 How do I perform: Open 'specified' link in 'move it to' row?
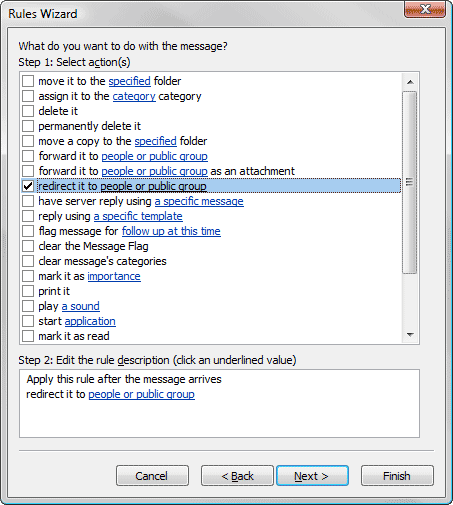click(x=130, y=81)
